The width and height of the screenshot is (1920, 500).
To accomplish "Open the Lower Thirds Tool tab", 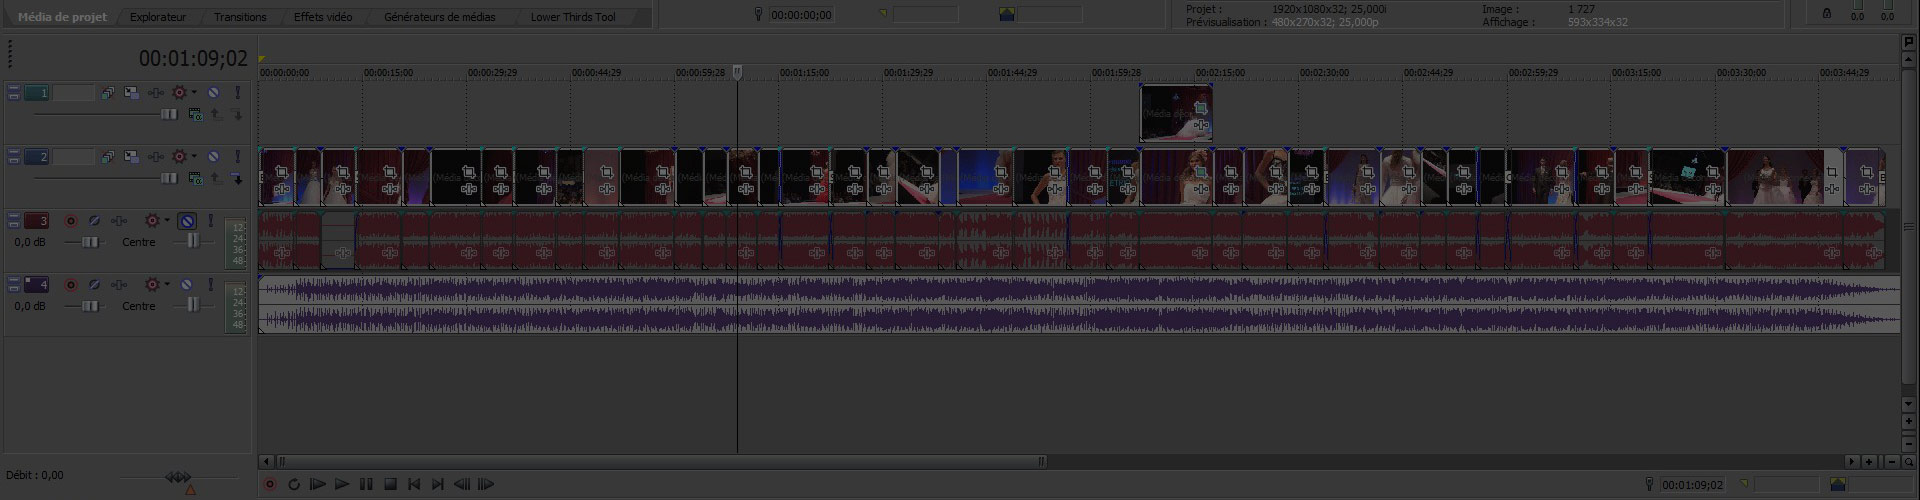I will (x=573, y=17).
